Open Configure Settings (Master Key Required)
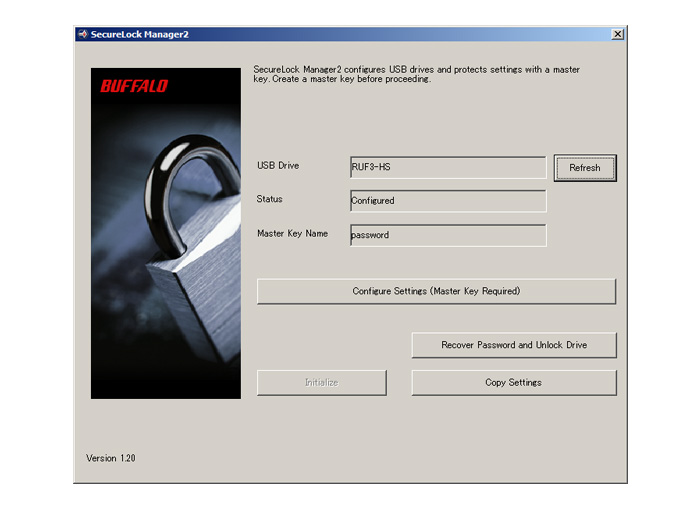The width and height of the screenshot is (700, 510). pos(436,291)
